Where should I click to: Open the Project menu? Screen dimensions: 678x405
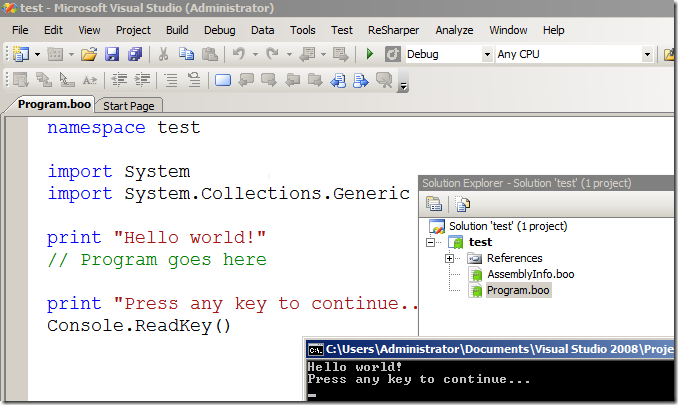coord(133,30)
